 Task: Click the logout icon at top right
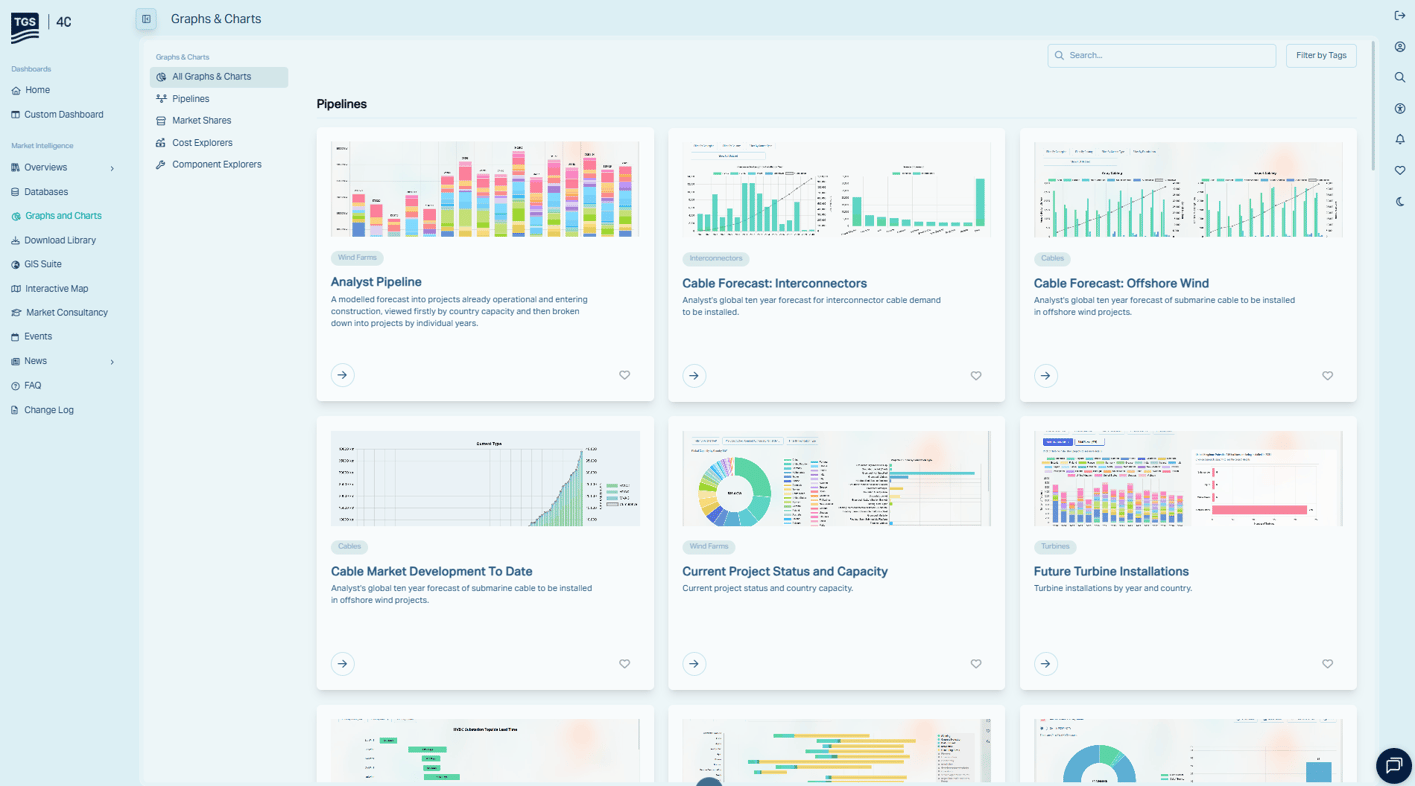point(1400,16)
